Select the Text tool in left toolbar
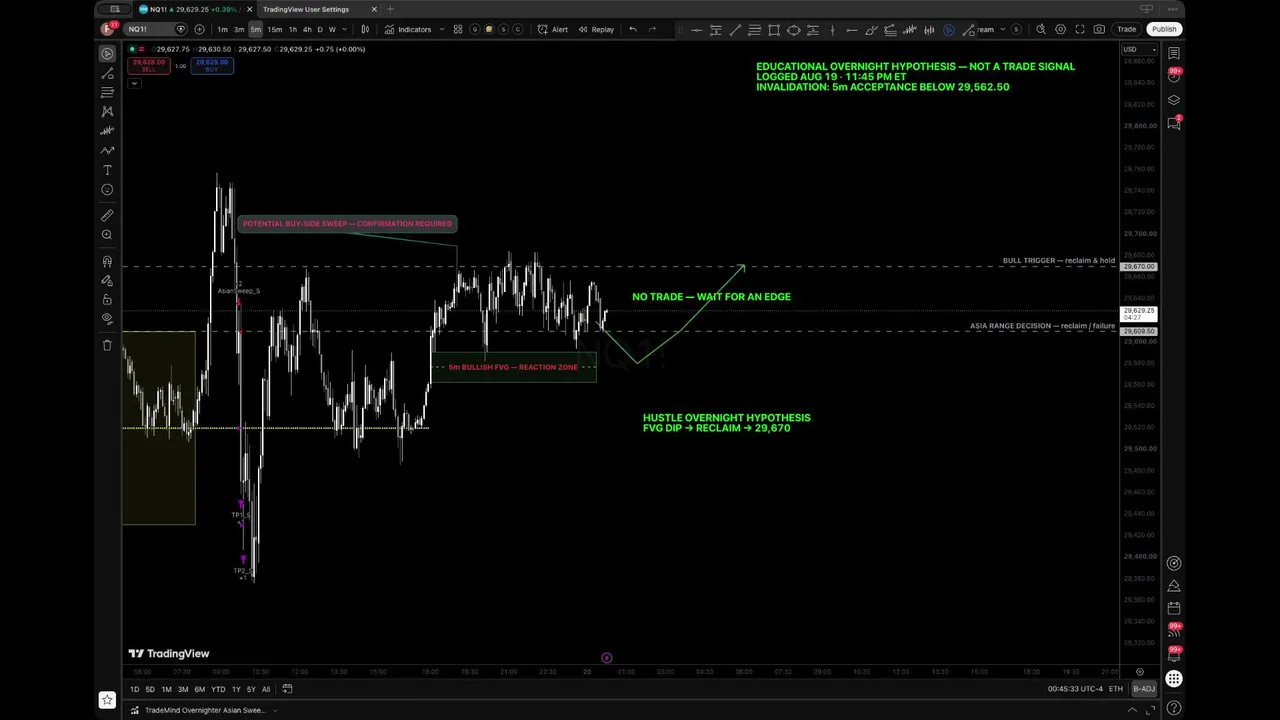 pos(107,170)
